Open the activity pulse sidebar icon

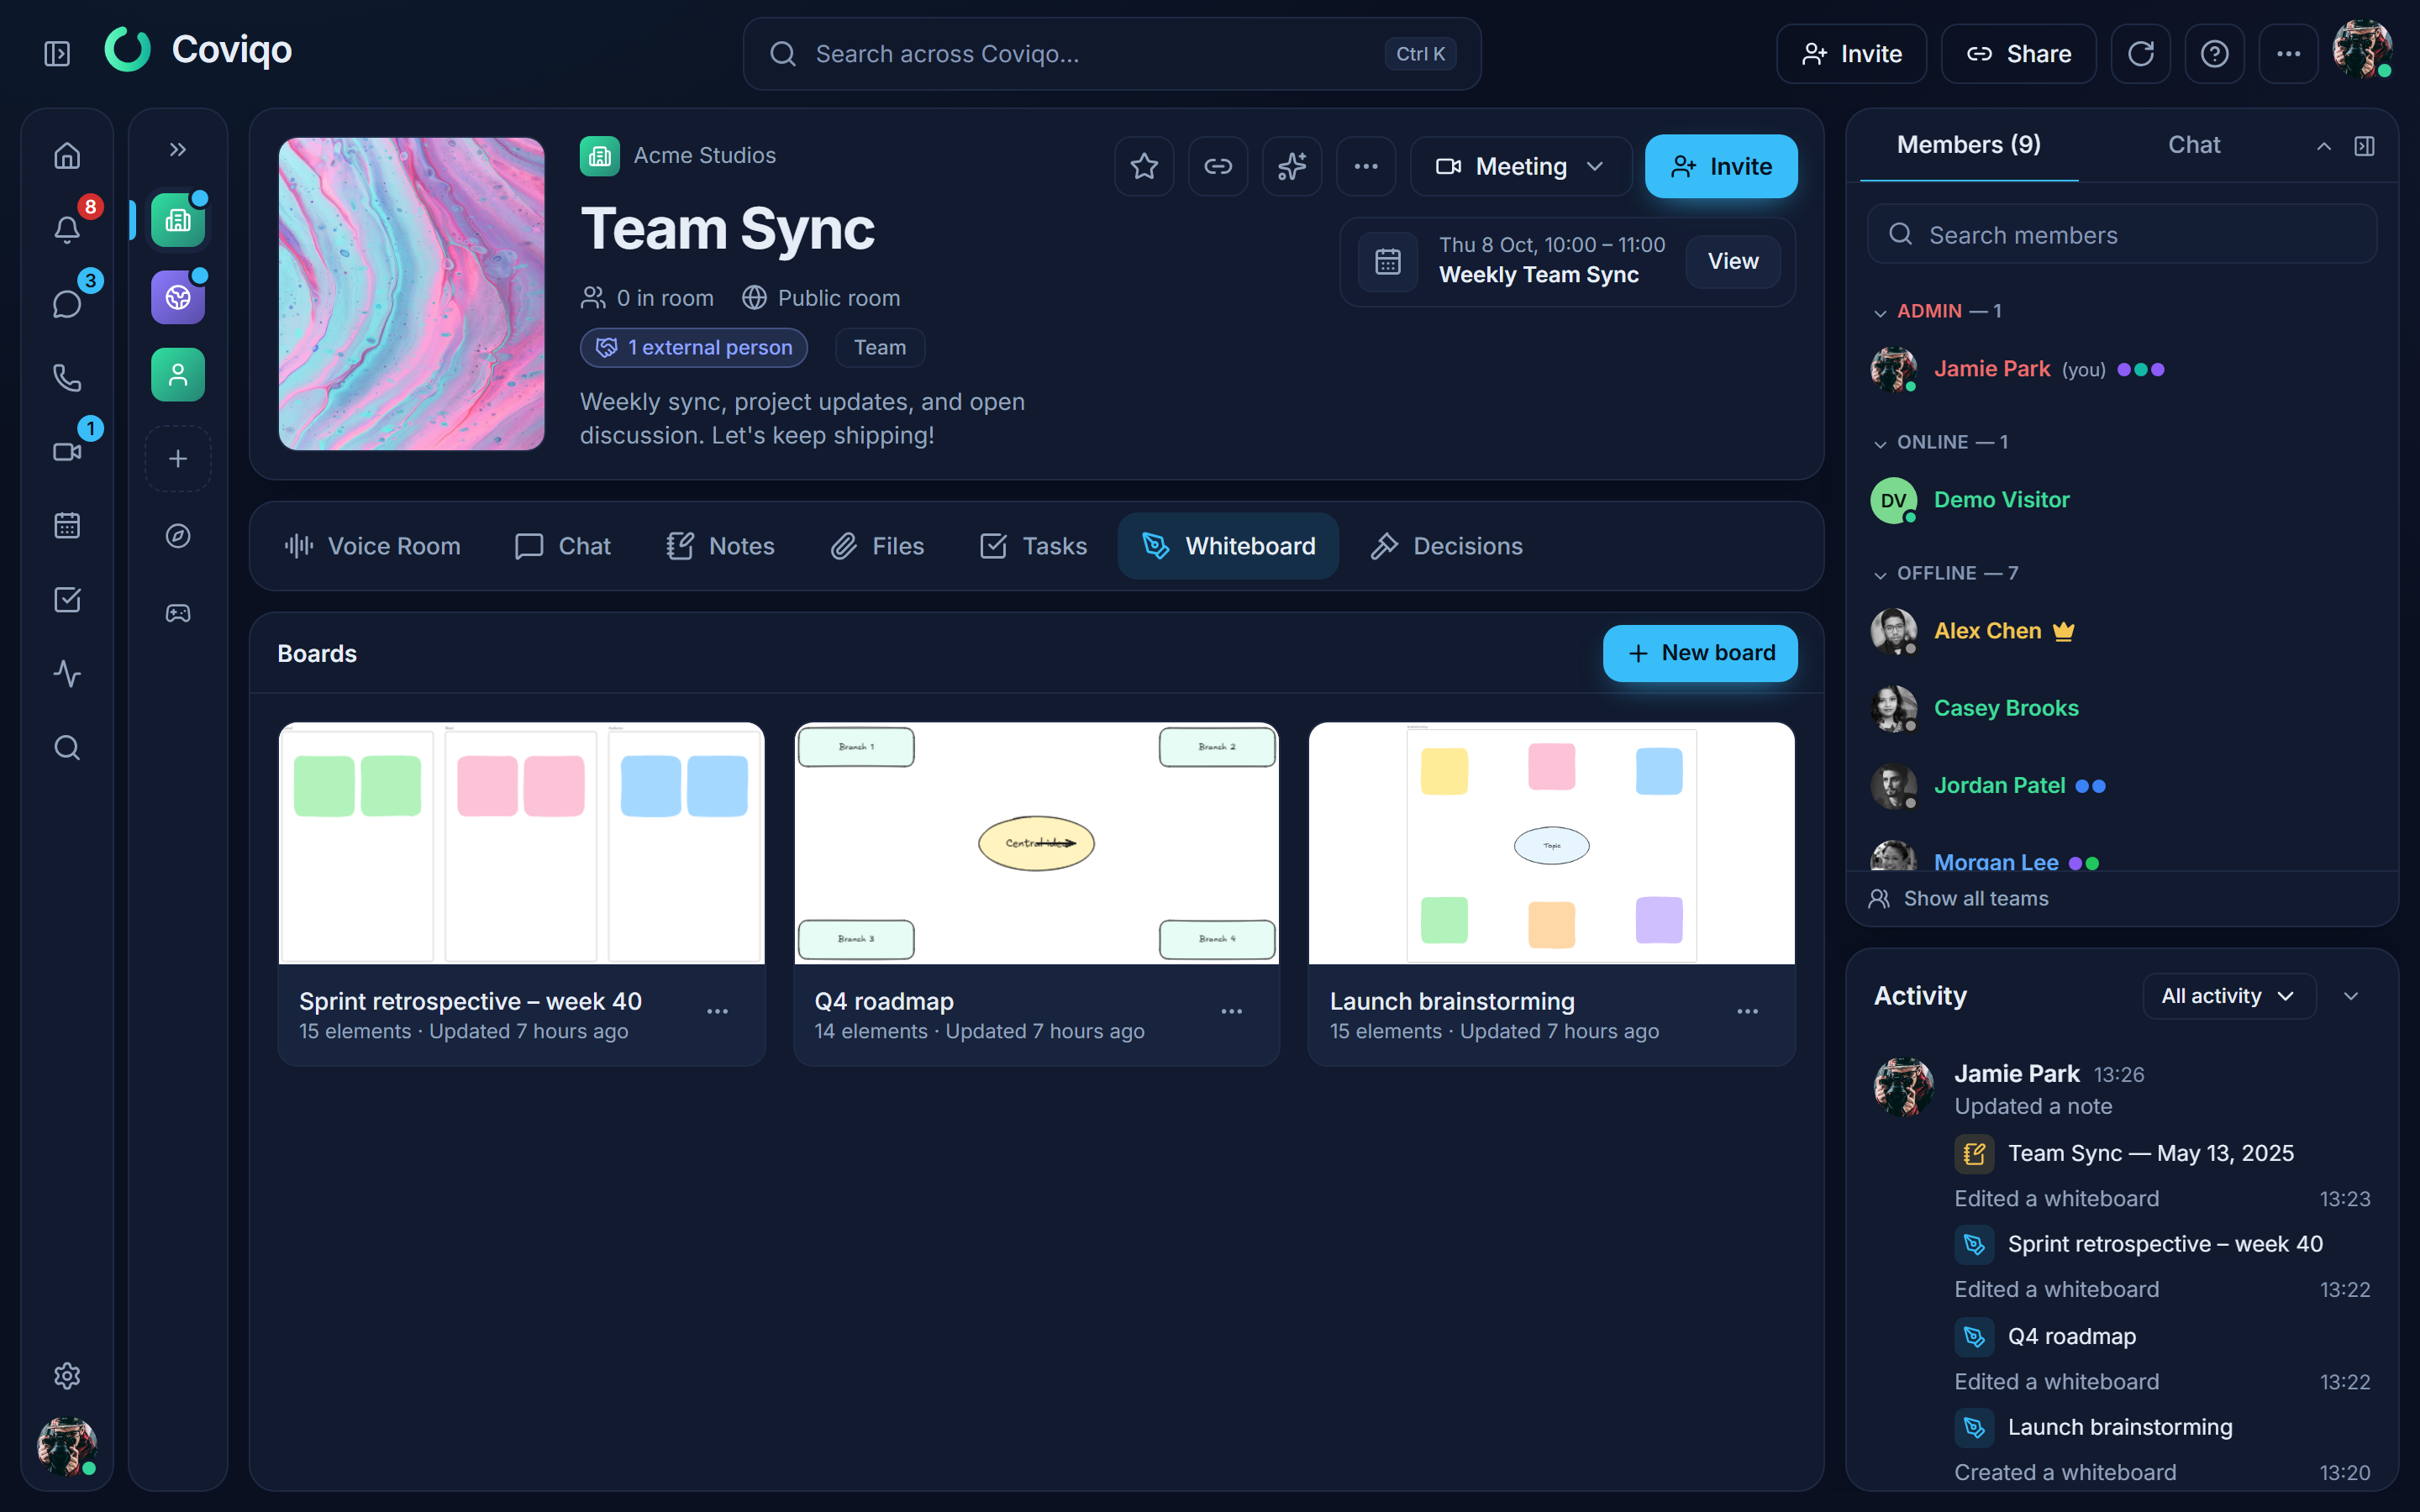(67, 674)
